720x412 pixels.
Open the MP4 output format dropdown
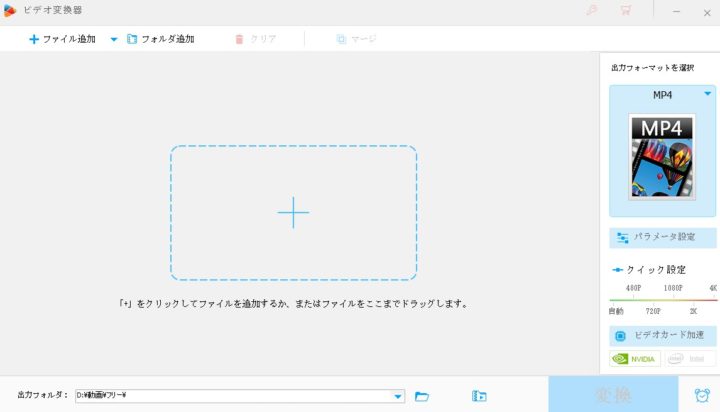click(x=708, y=94)
